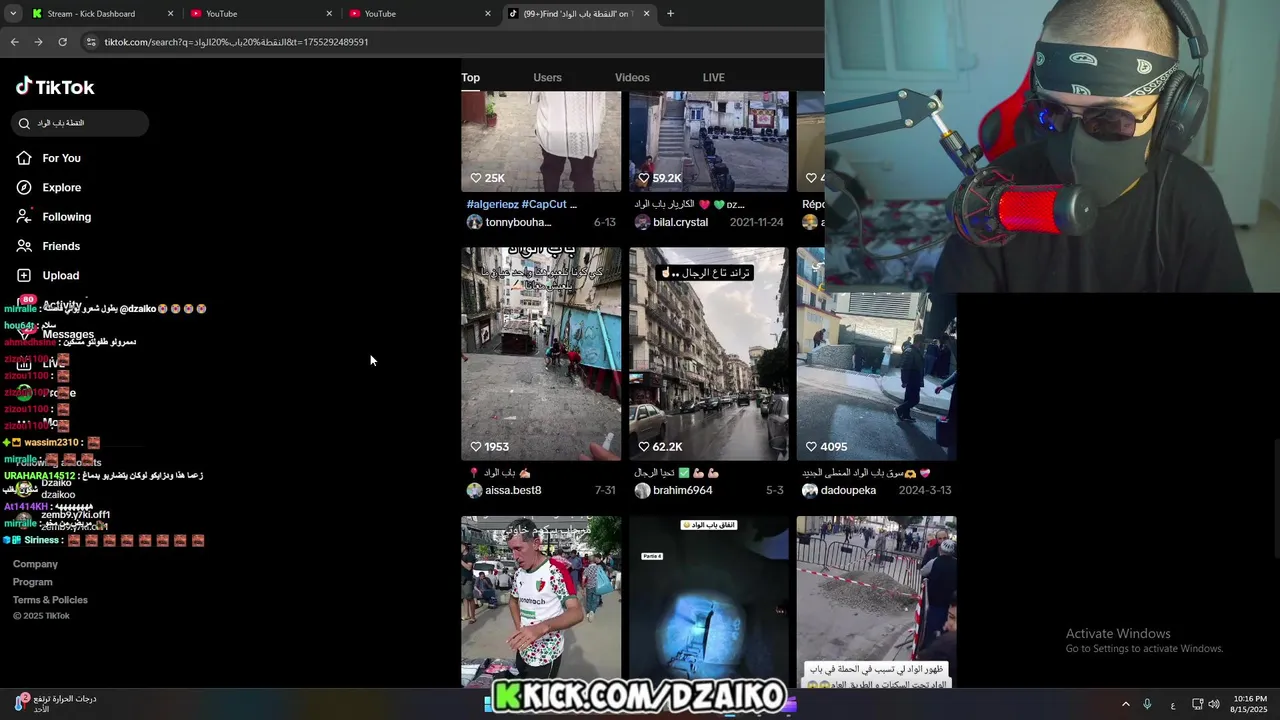Open the Arabic input language indicator
The width and height of the screenshot is (1280, 720).
point(1173,705)
